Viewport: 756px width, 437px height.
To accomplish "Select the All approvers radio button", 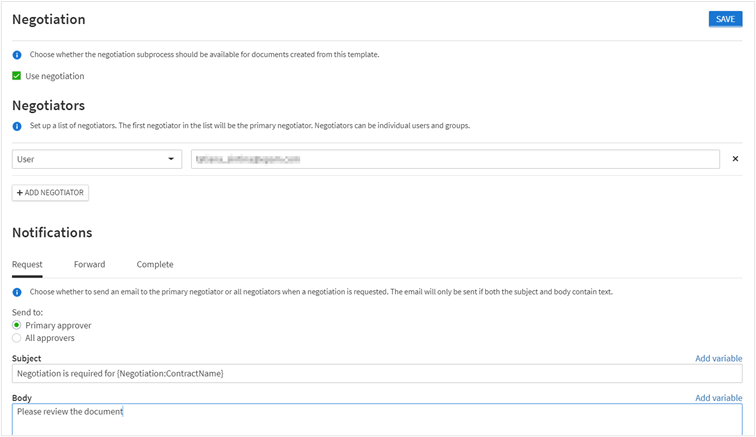I will [x=17, y=338].
